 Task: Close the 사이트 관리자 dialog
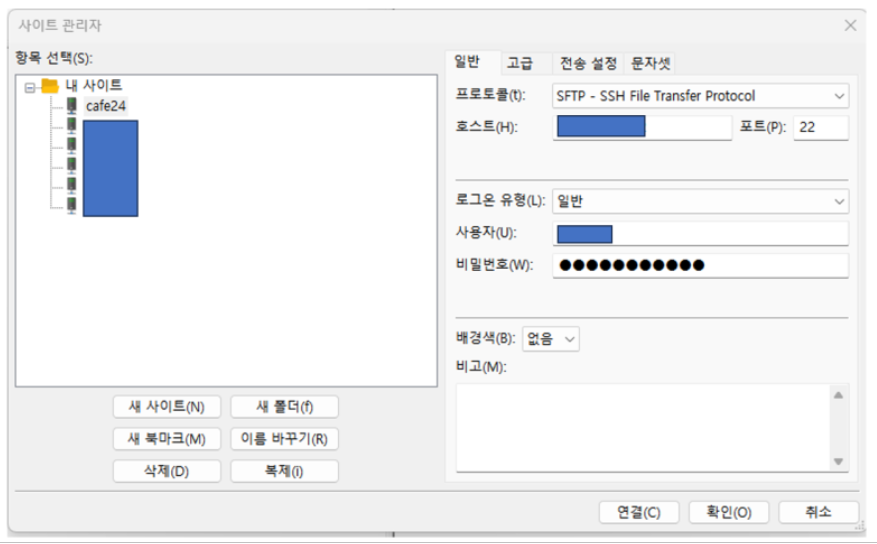[850, 25]
